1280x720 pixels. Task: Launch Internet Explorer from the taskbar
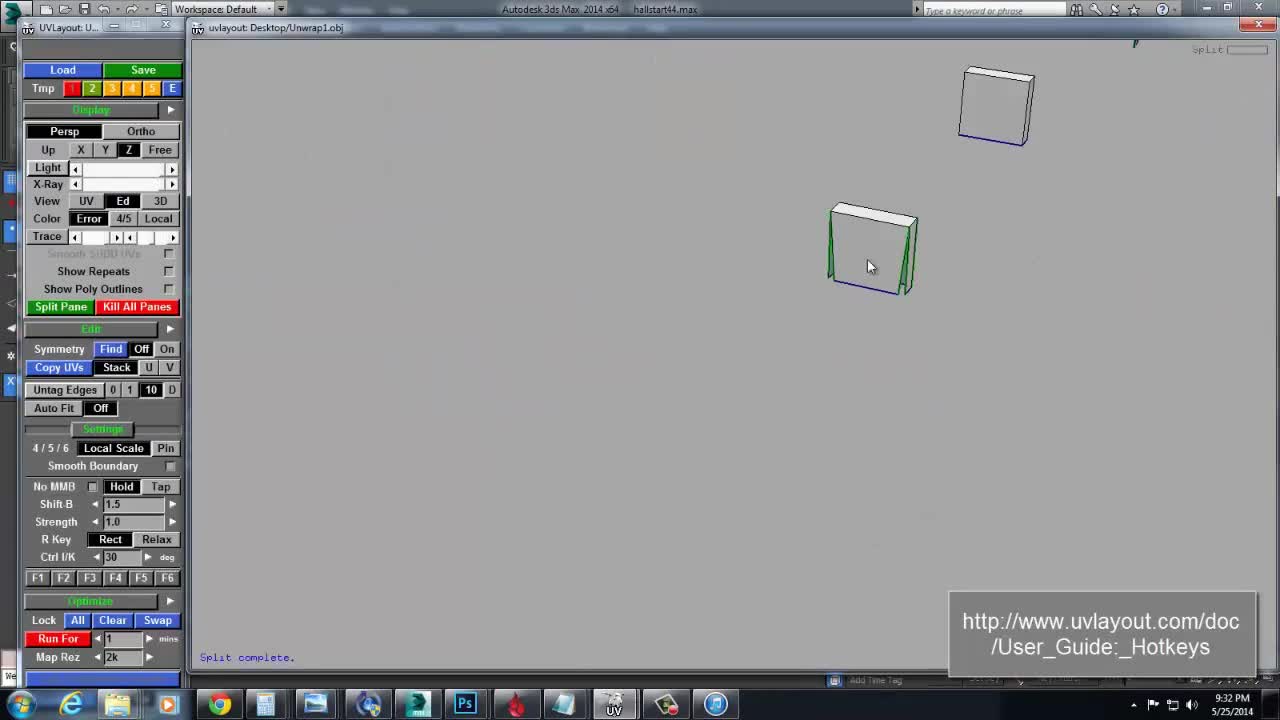[x=71, y=704]
